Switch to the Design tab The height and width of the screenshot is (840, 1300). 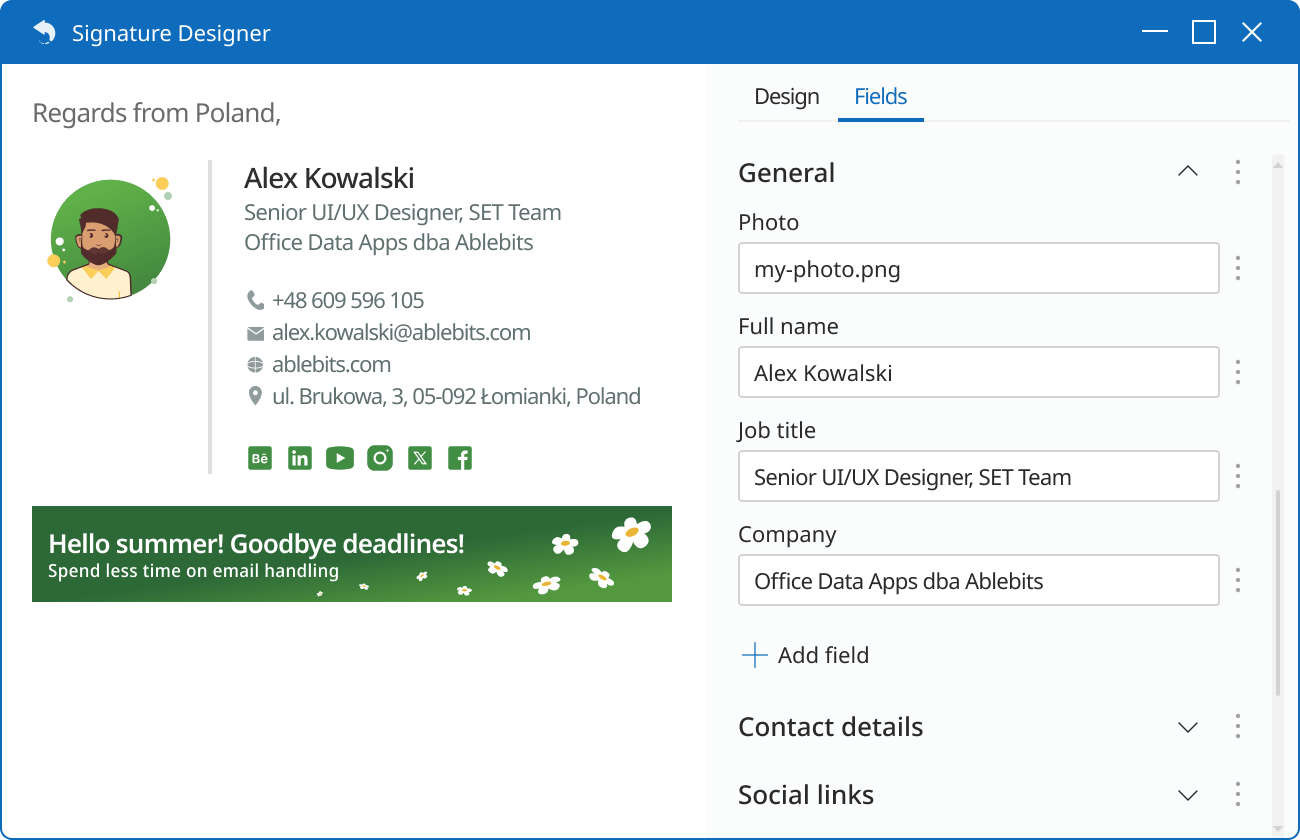(786, 96)
